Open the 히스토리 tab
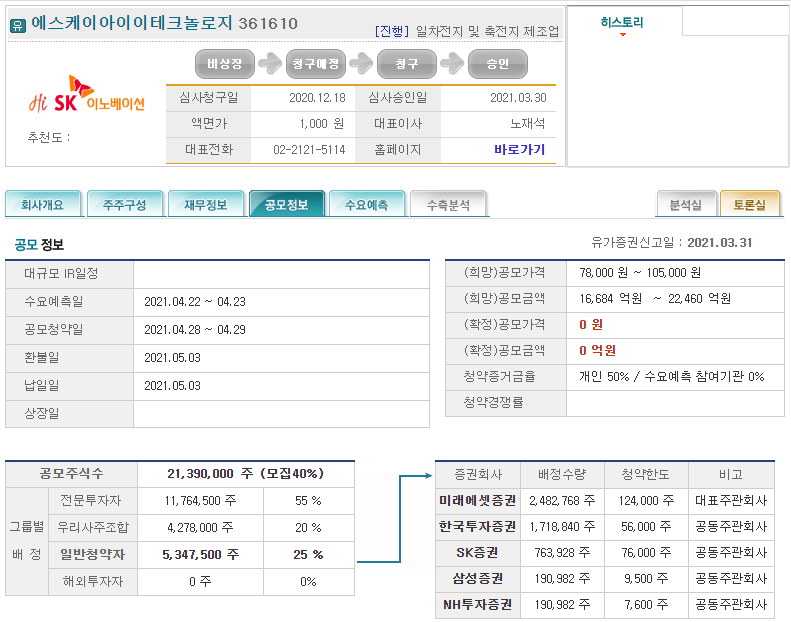Viewport: 791px width, 622px height. [x=622, y=22]
